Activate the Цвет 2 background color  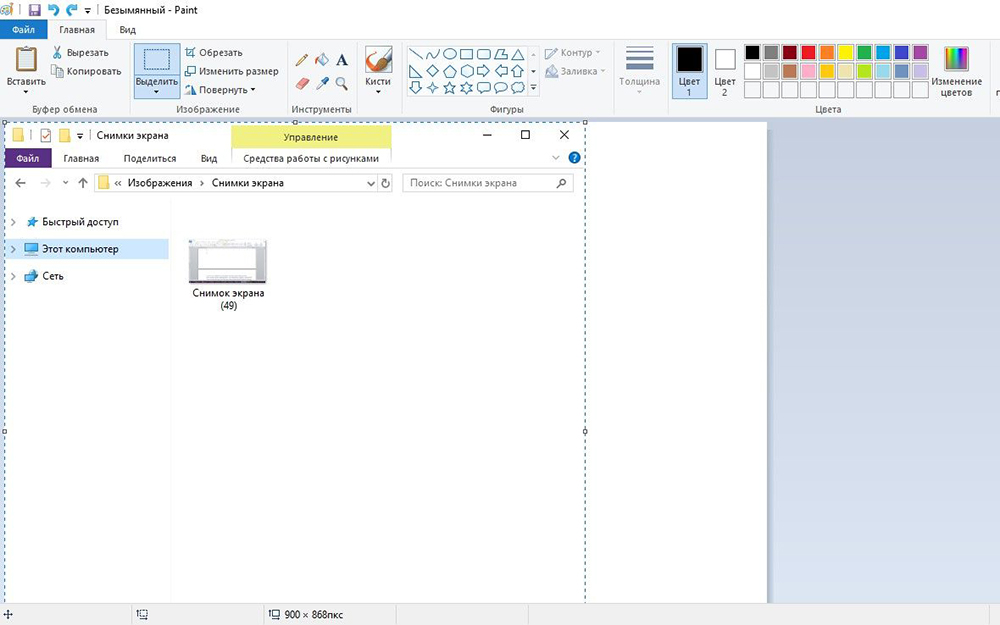[x=725, y=70]
